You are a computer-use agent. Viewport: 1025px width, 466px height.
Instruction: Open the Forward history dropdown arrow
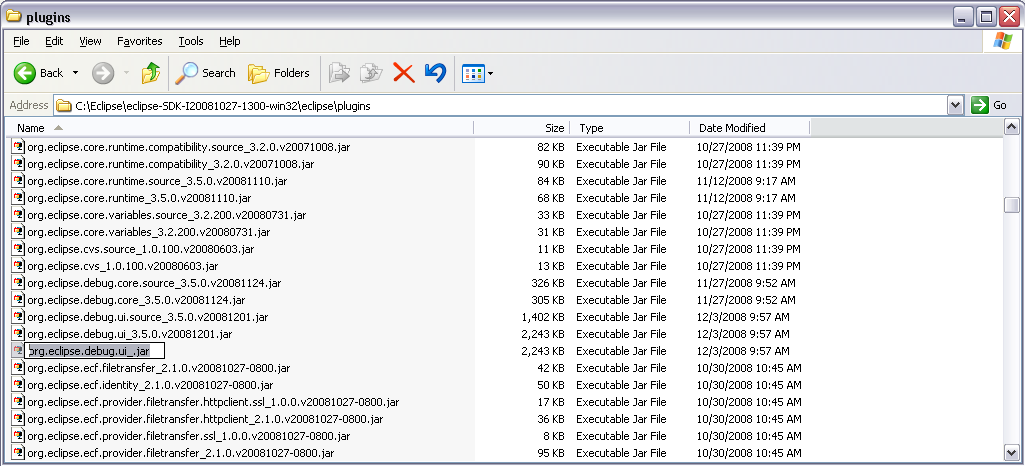(x=127, y=73)
